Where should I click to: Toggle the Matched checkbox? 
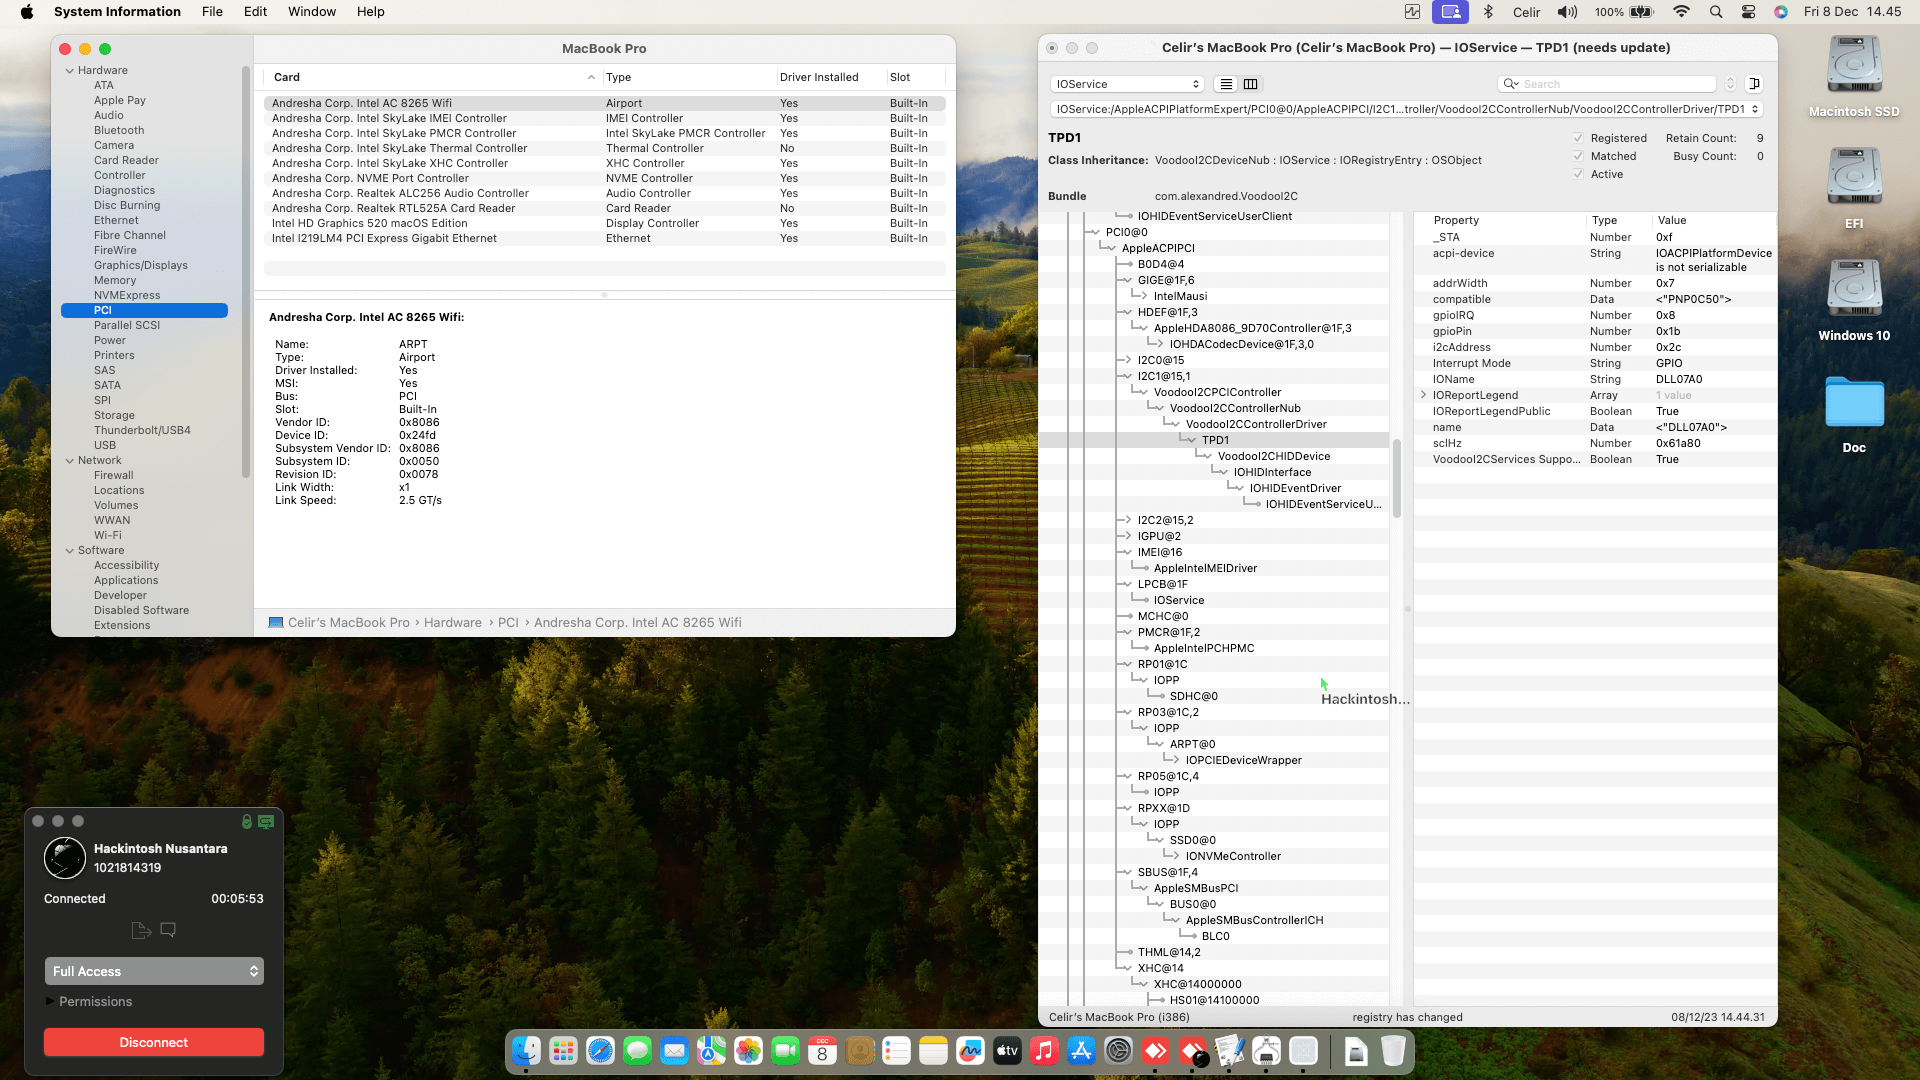[x=1578, y=156]
